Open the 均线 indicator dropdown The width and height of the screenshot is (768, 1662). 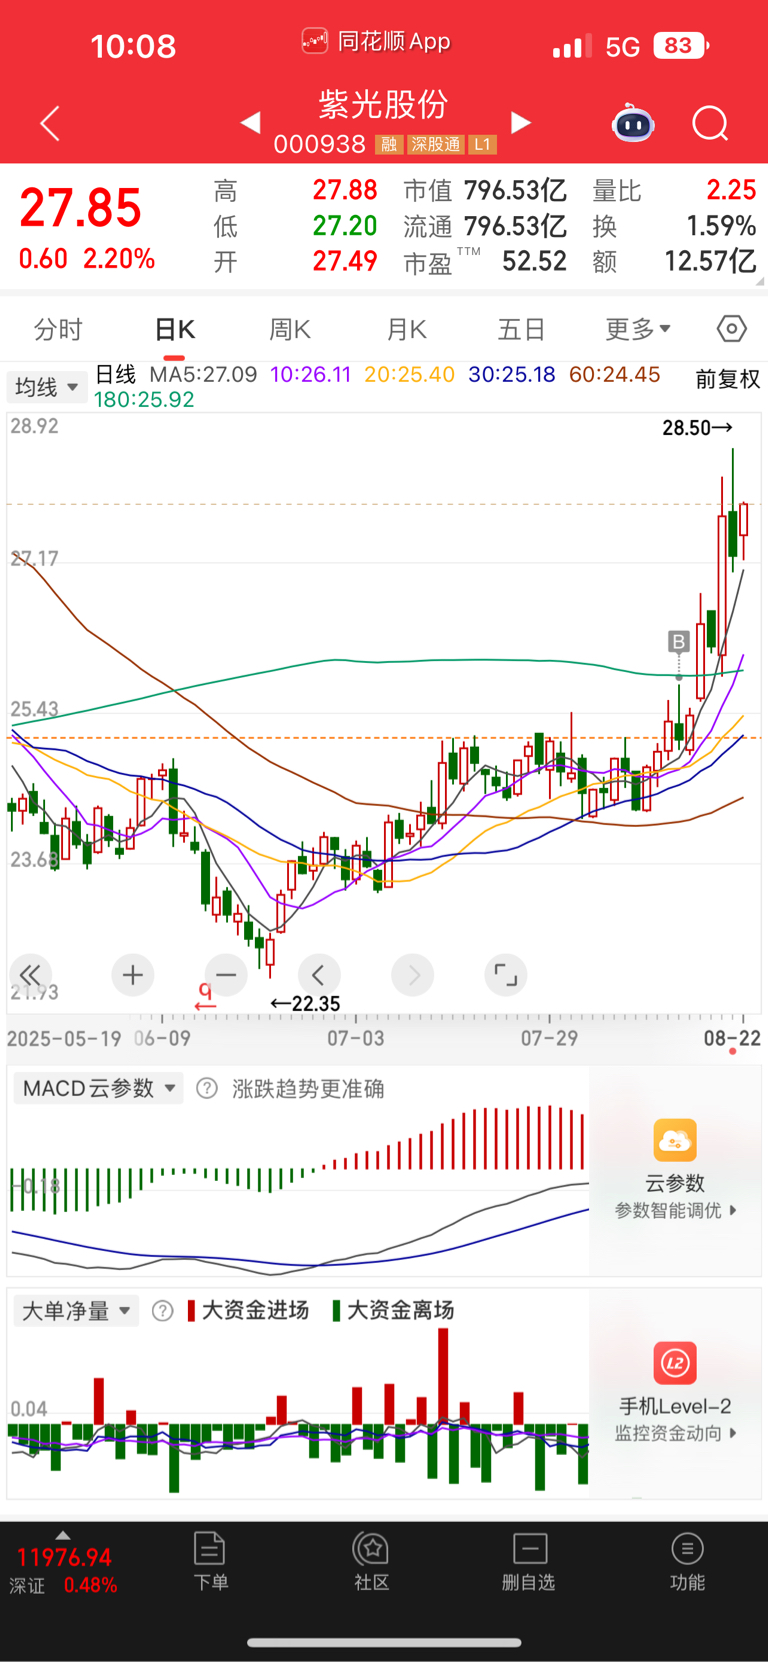pyautogui.click(x=47, y=387)
